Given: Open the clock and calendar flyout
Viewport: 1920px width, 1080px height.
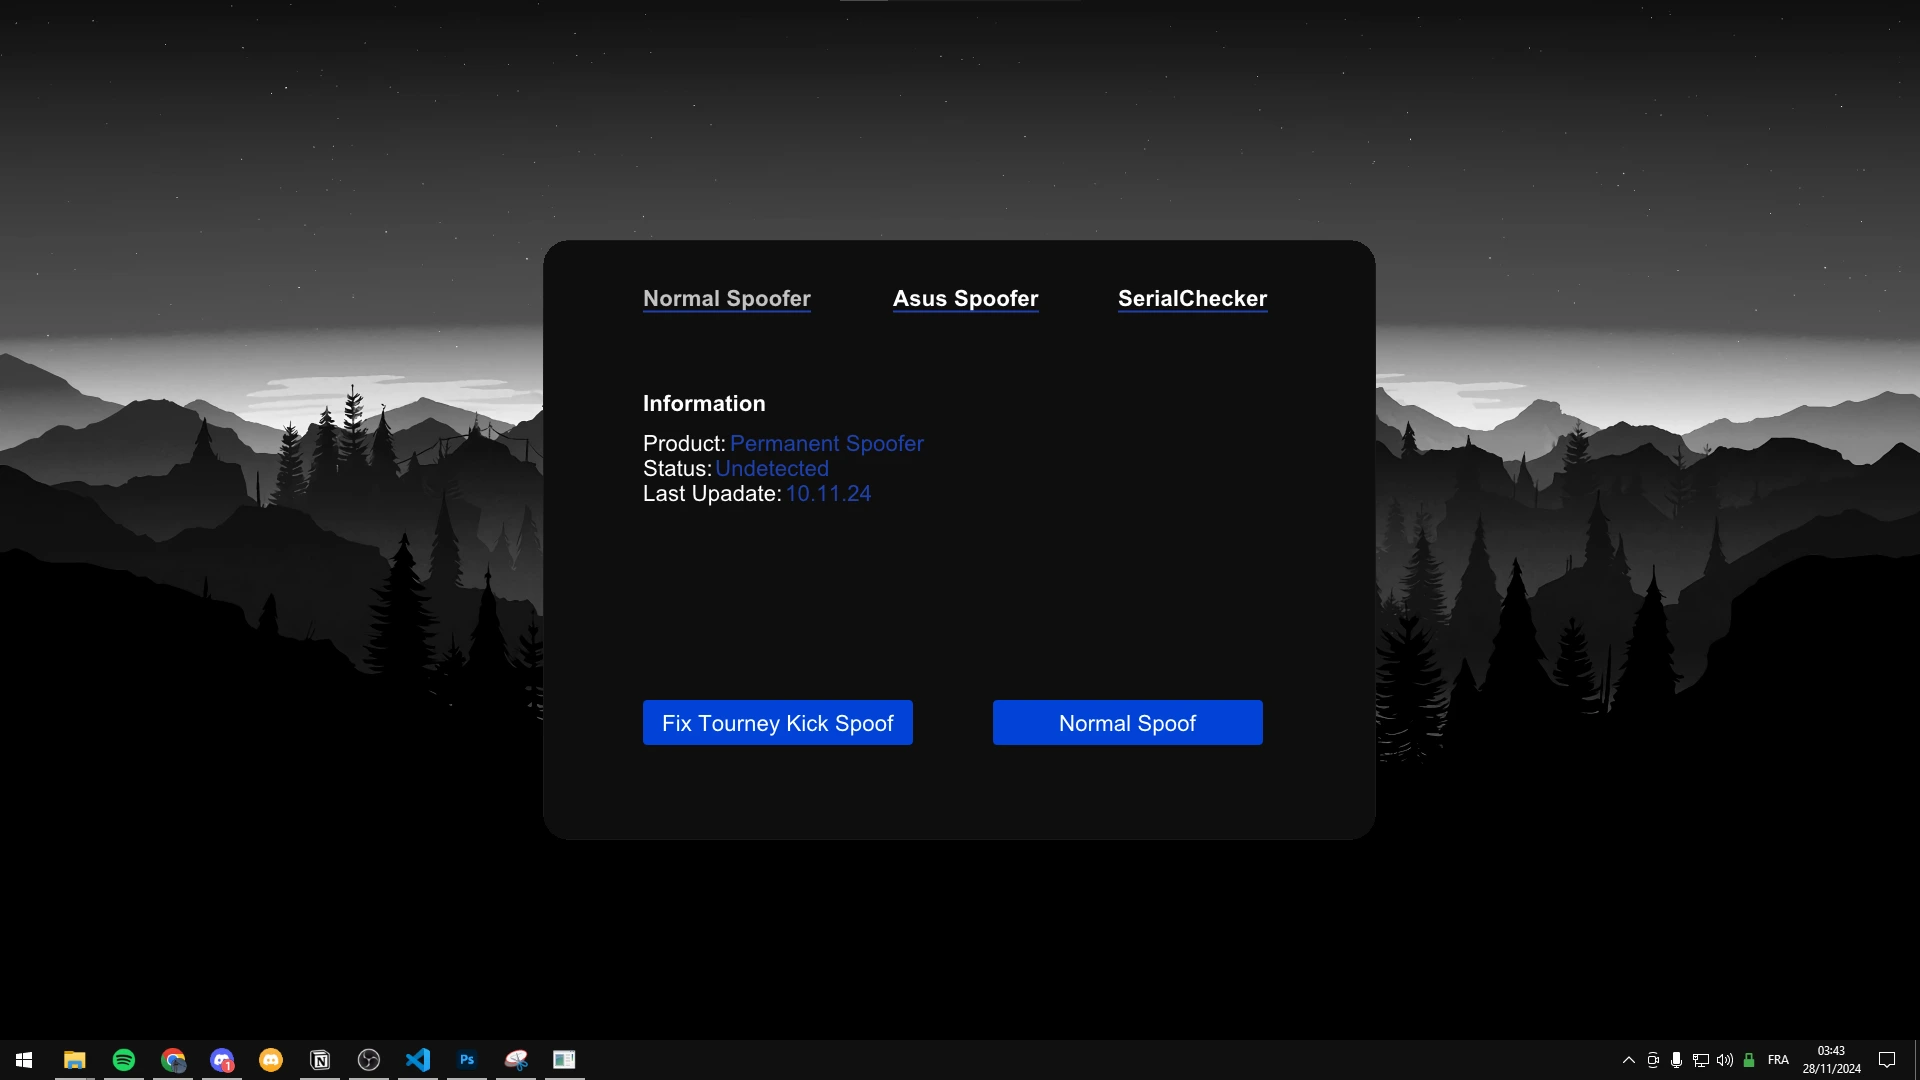Looking at the screenshot, I should coord(1832,1060).
